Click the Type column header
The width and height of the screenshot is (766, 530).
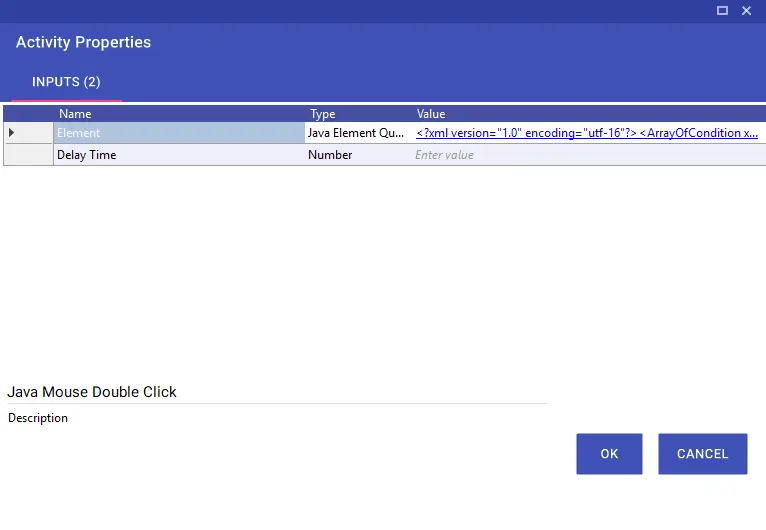click(x=322, y=114)
